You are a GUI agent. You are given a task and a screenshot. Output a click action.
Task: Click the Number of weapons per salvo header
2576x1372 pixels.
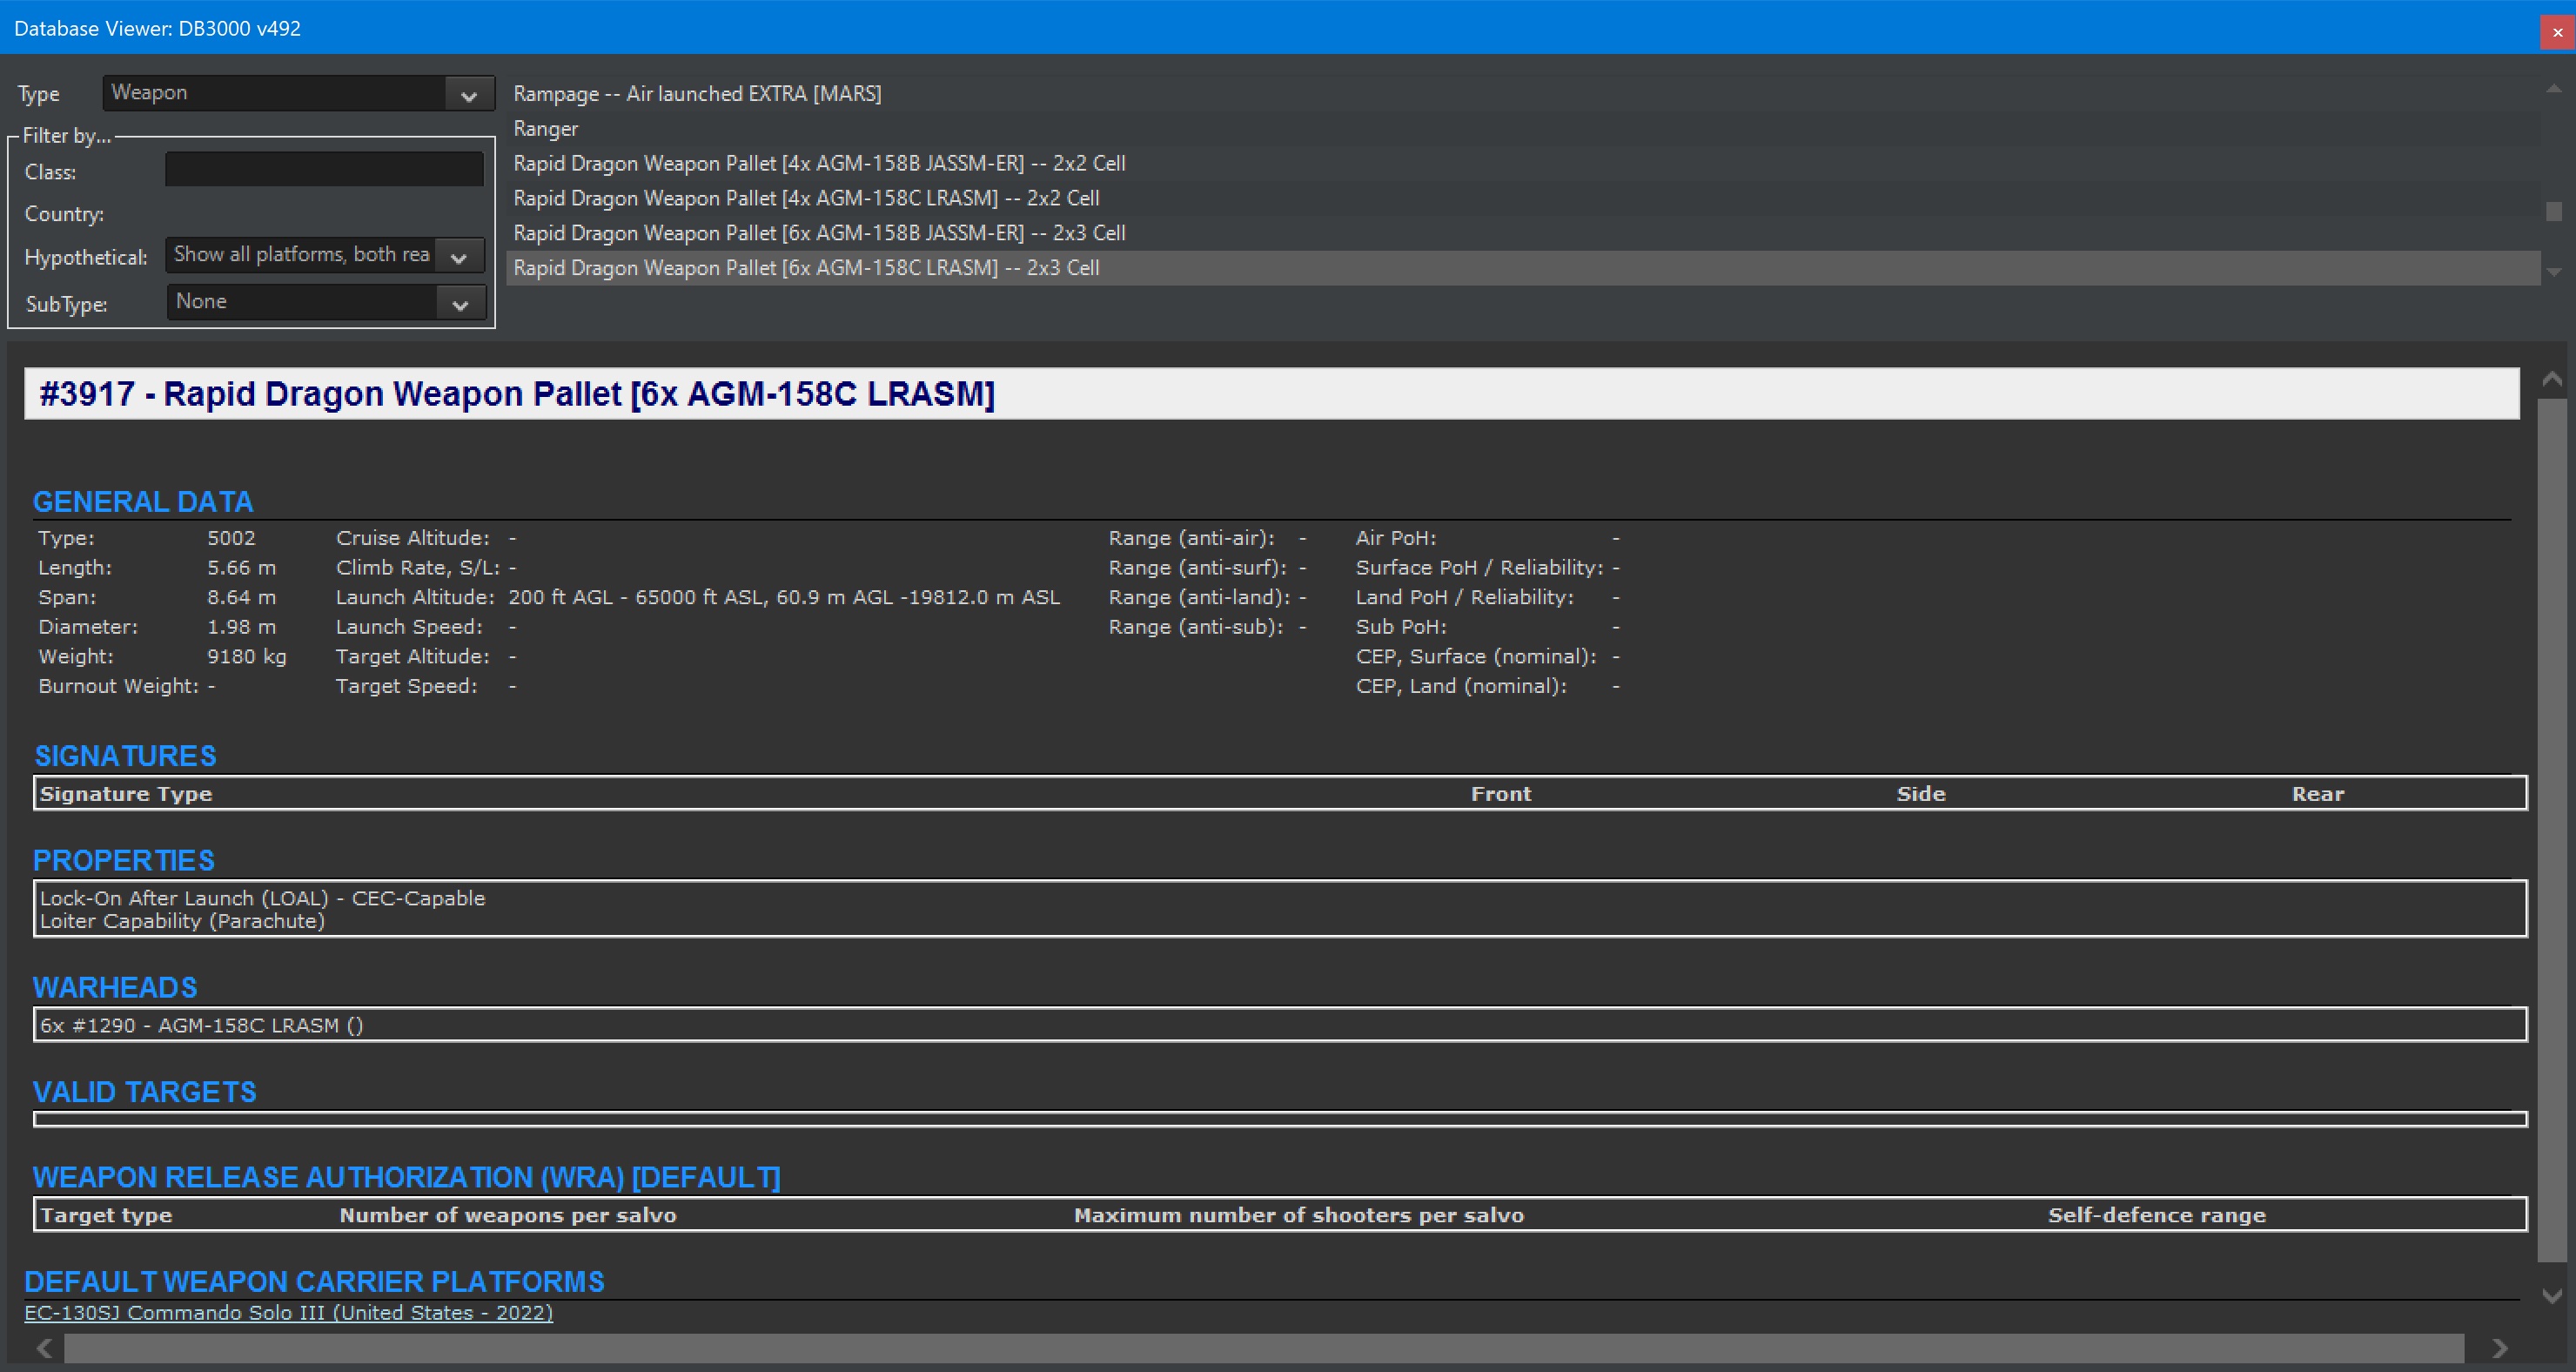point(508,1215)
